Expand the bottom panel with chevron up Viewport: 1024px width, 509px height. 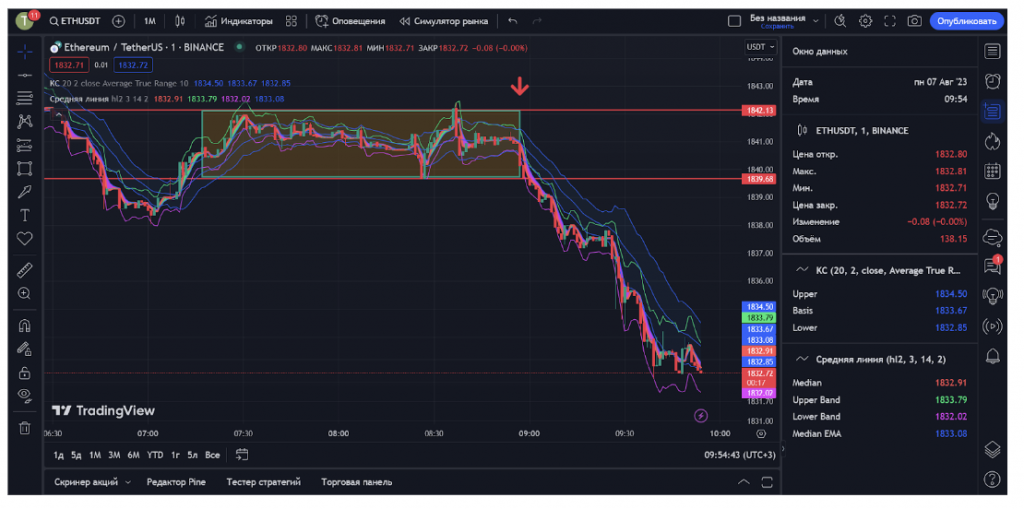[x=743, y=482]
